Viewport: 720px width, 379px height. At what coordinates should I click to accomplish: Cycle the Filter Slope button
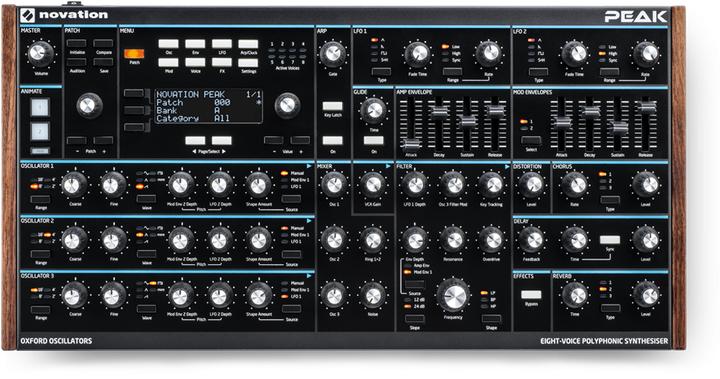414,318
